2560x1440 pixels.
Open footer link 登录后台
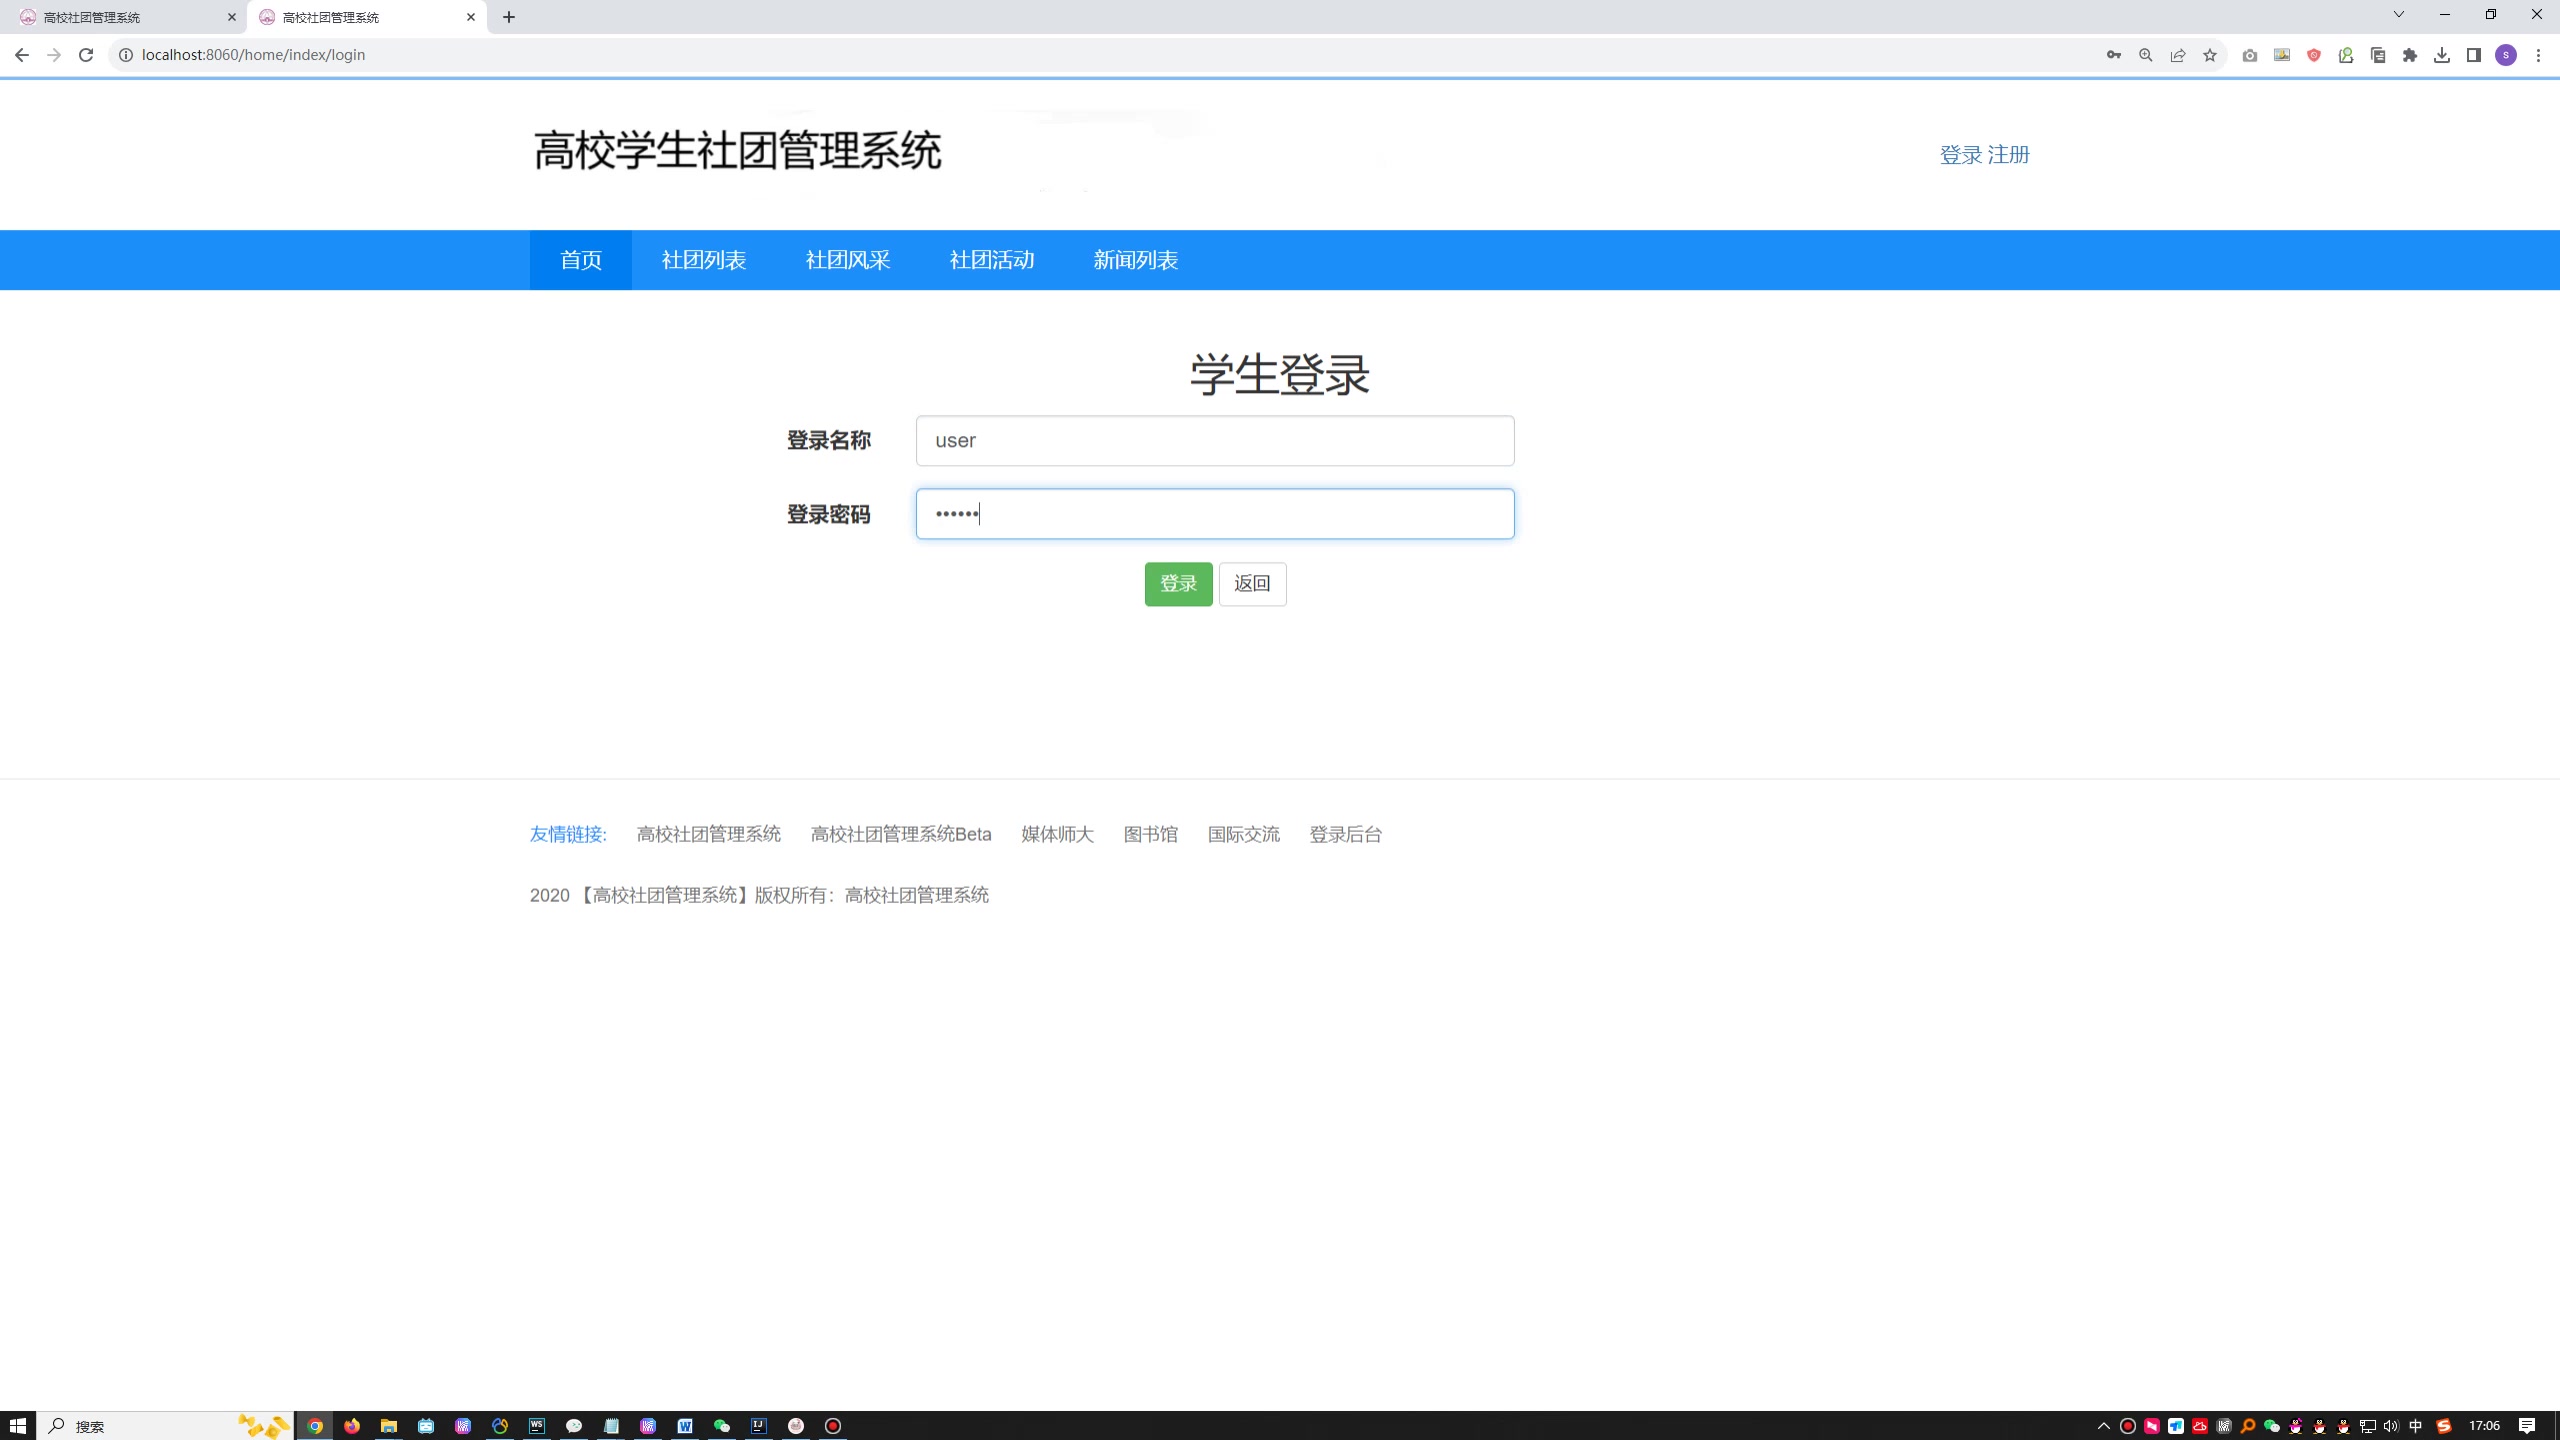pyautogui.click(x=1346, y=834)
